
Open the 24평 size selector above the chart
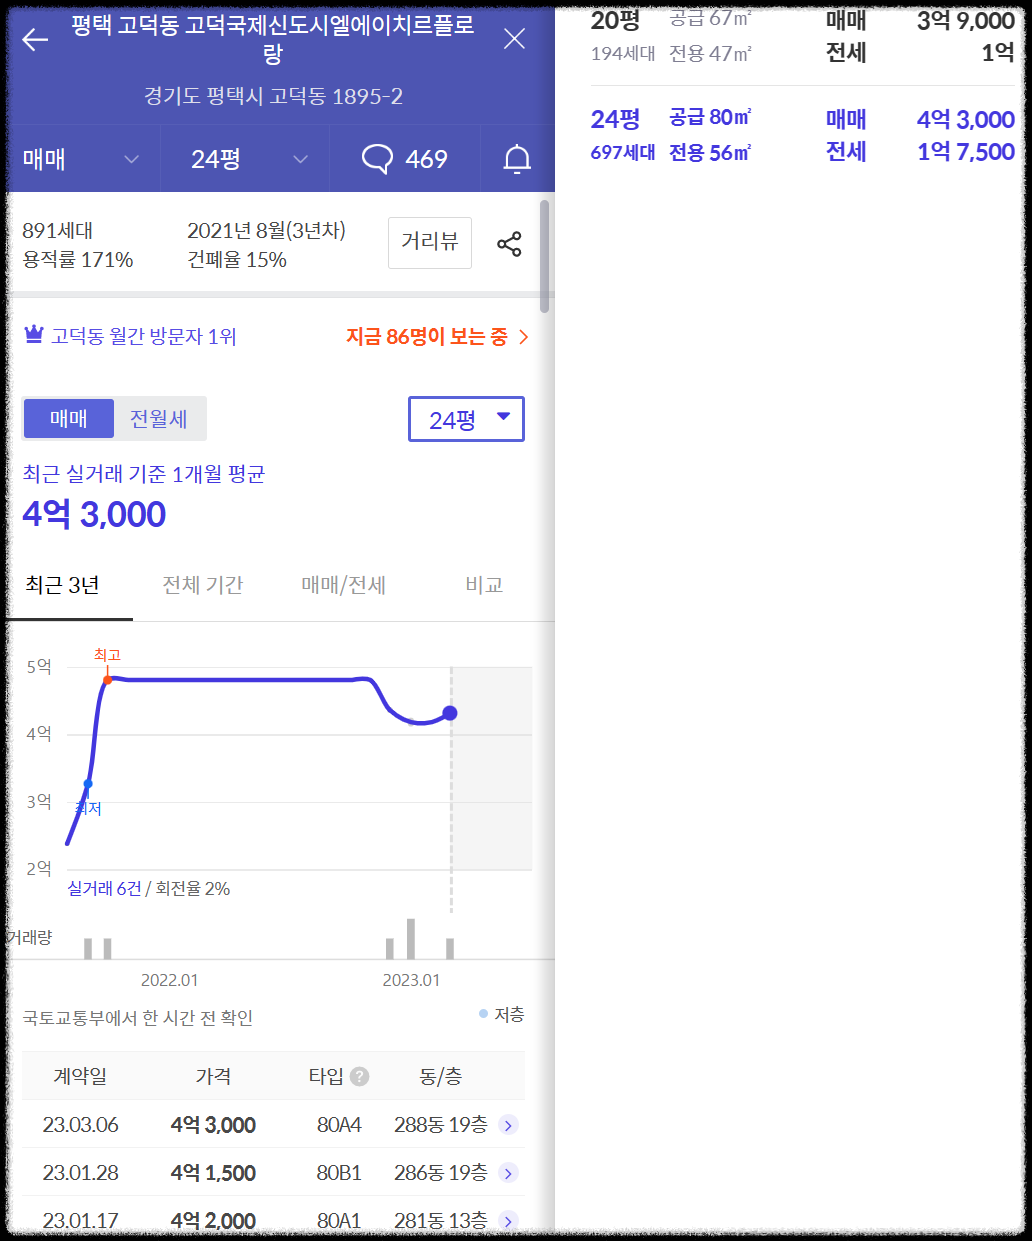coord(466,418)
